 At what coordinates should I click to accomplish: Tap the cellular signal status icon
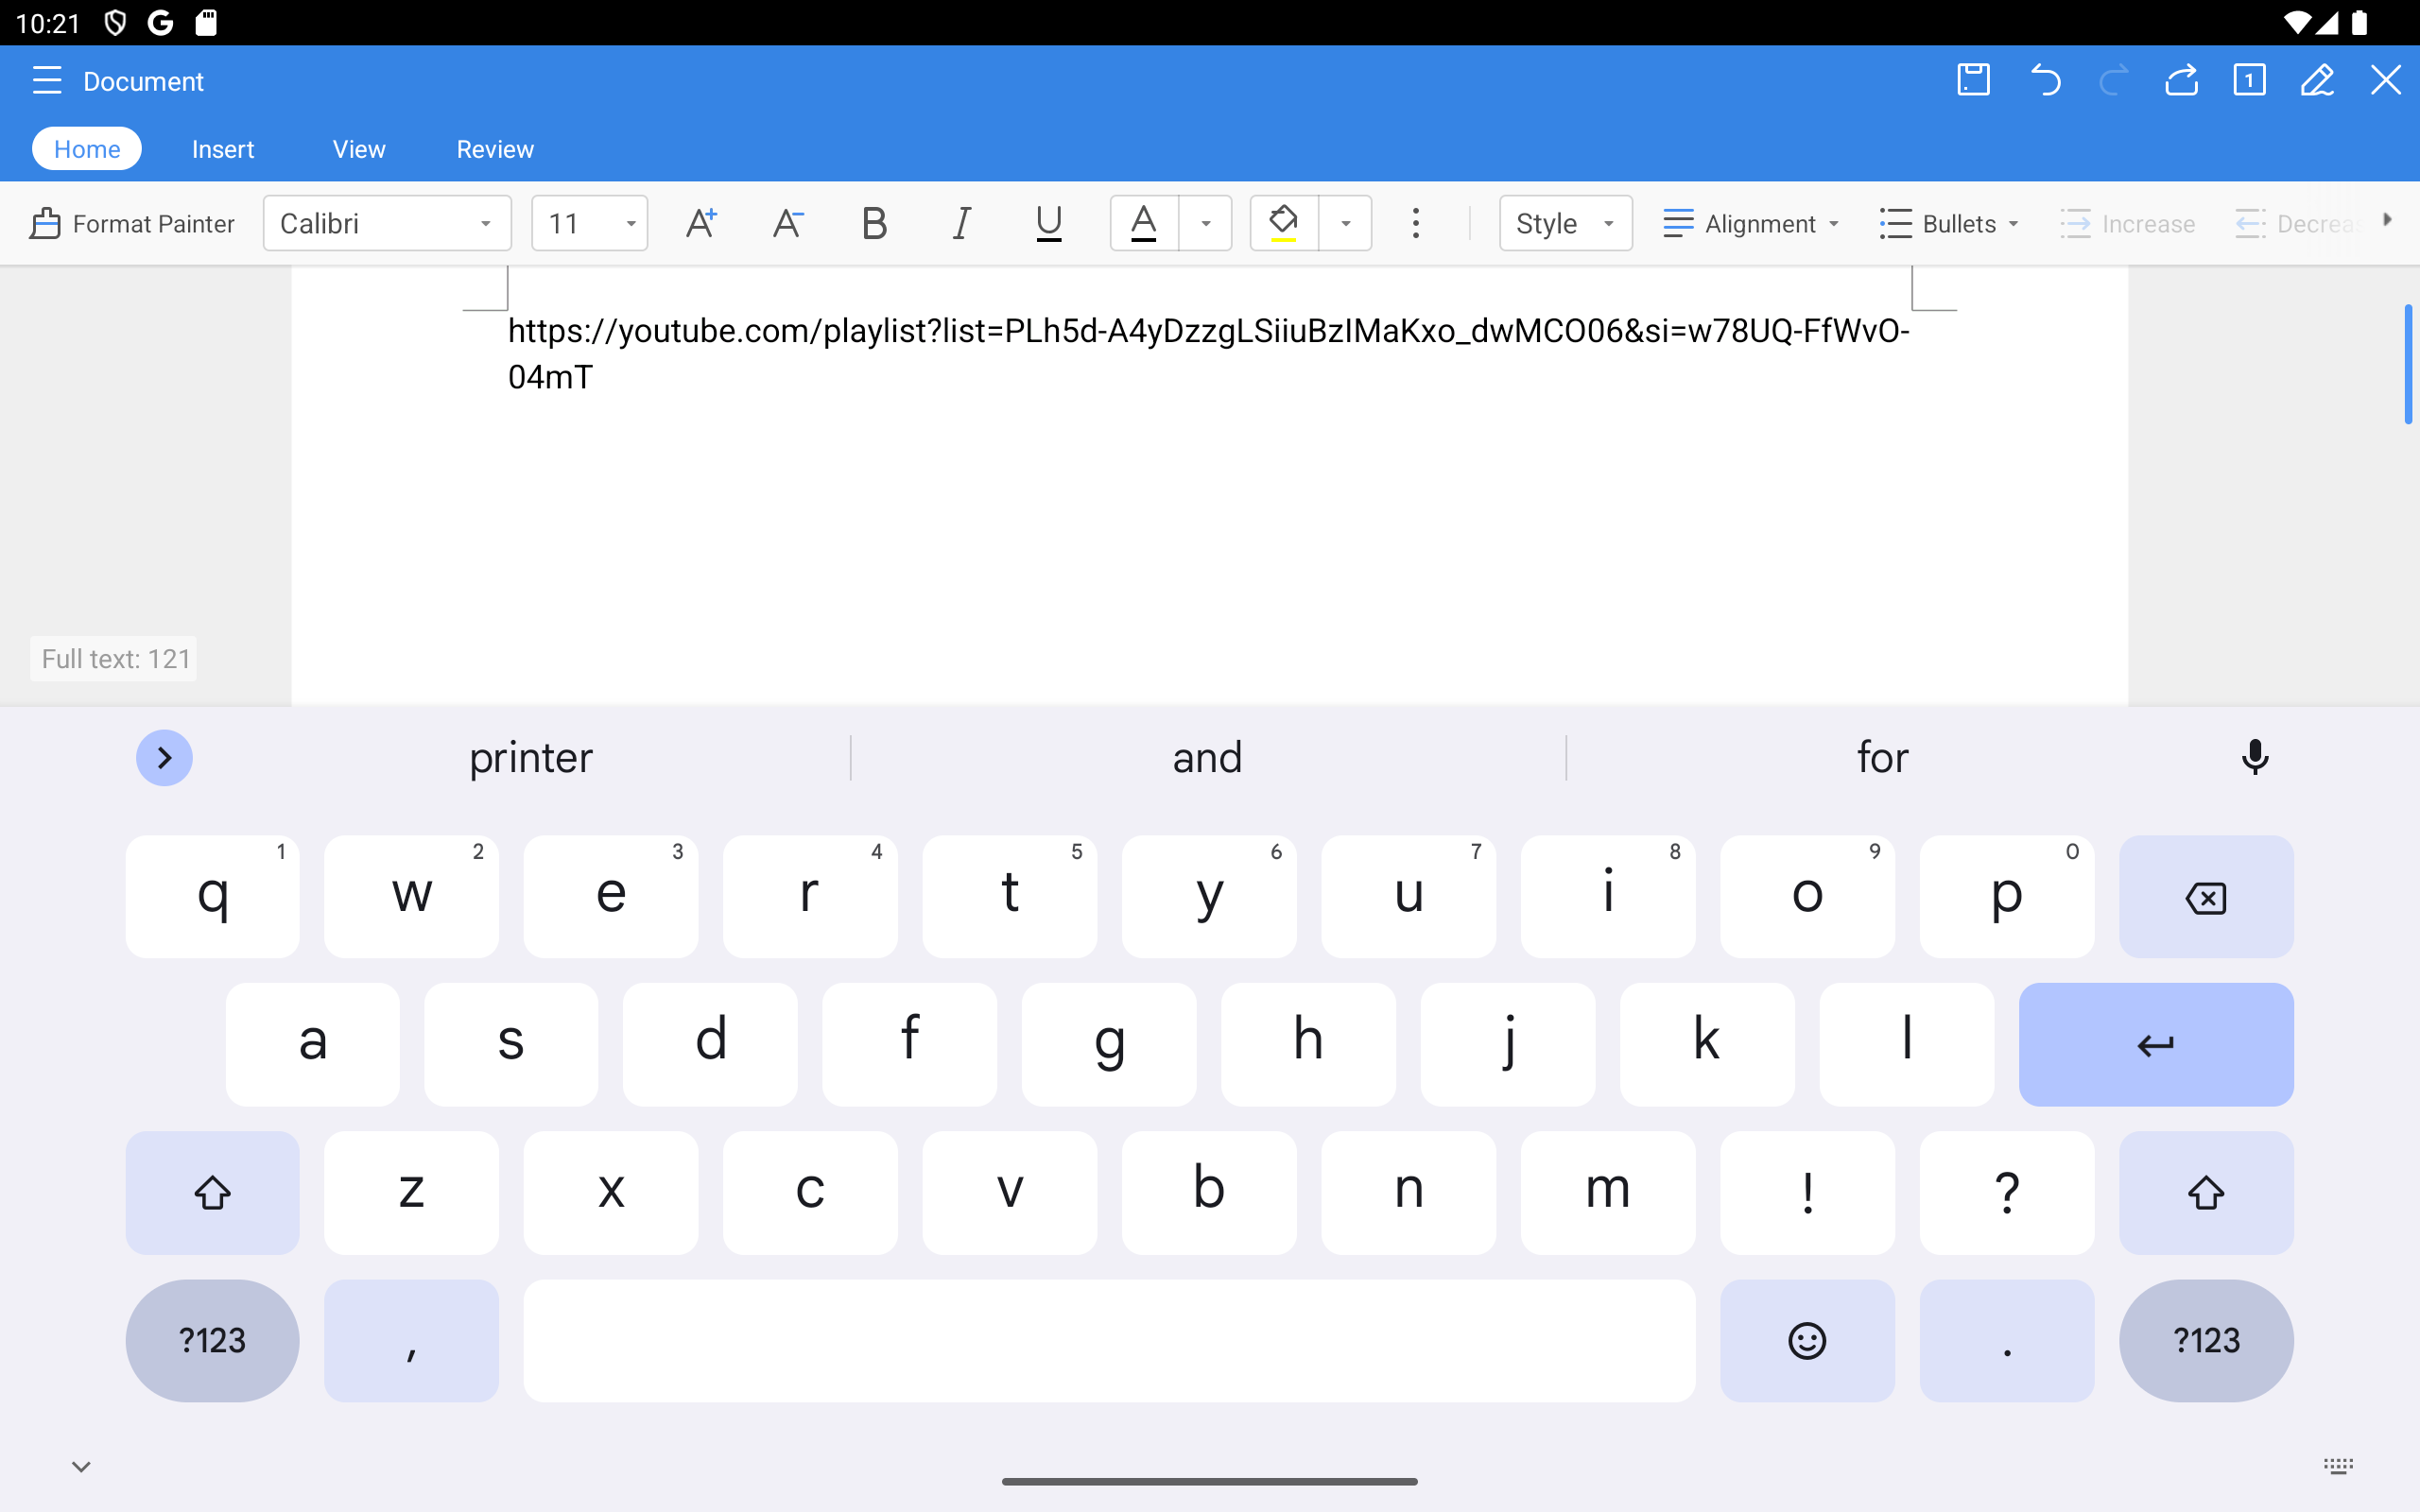(2327, 22)
